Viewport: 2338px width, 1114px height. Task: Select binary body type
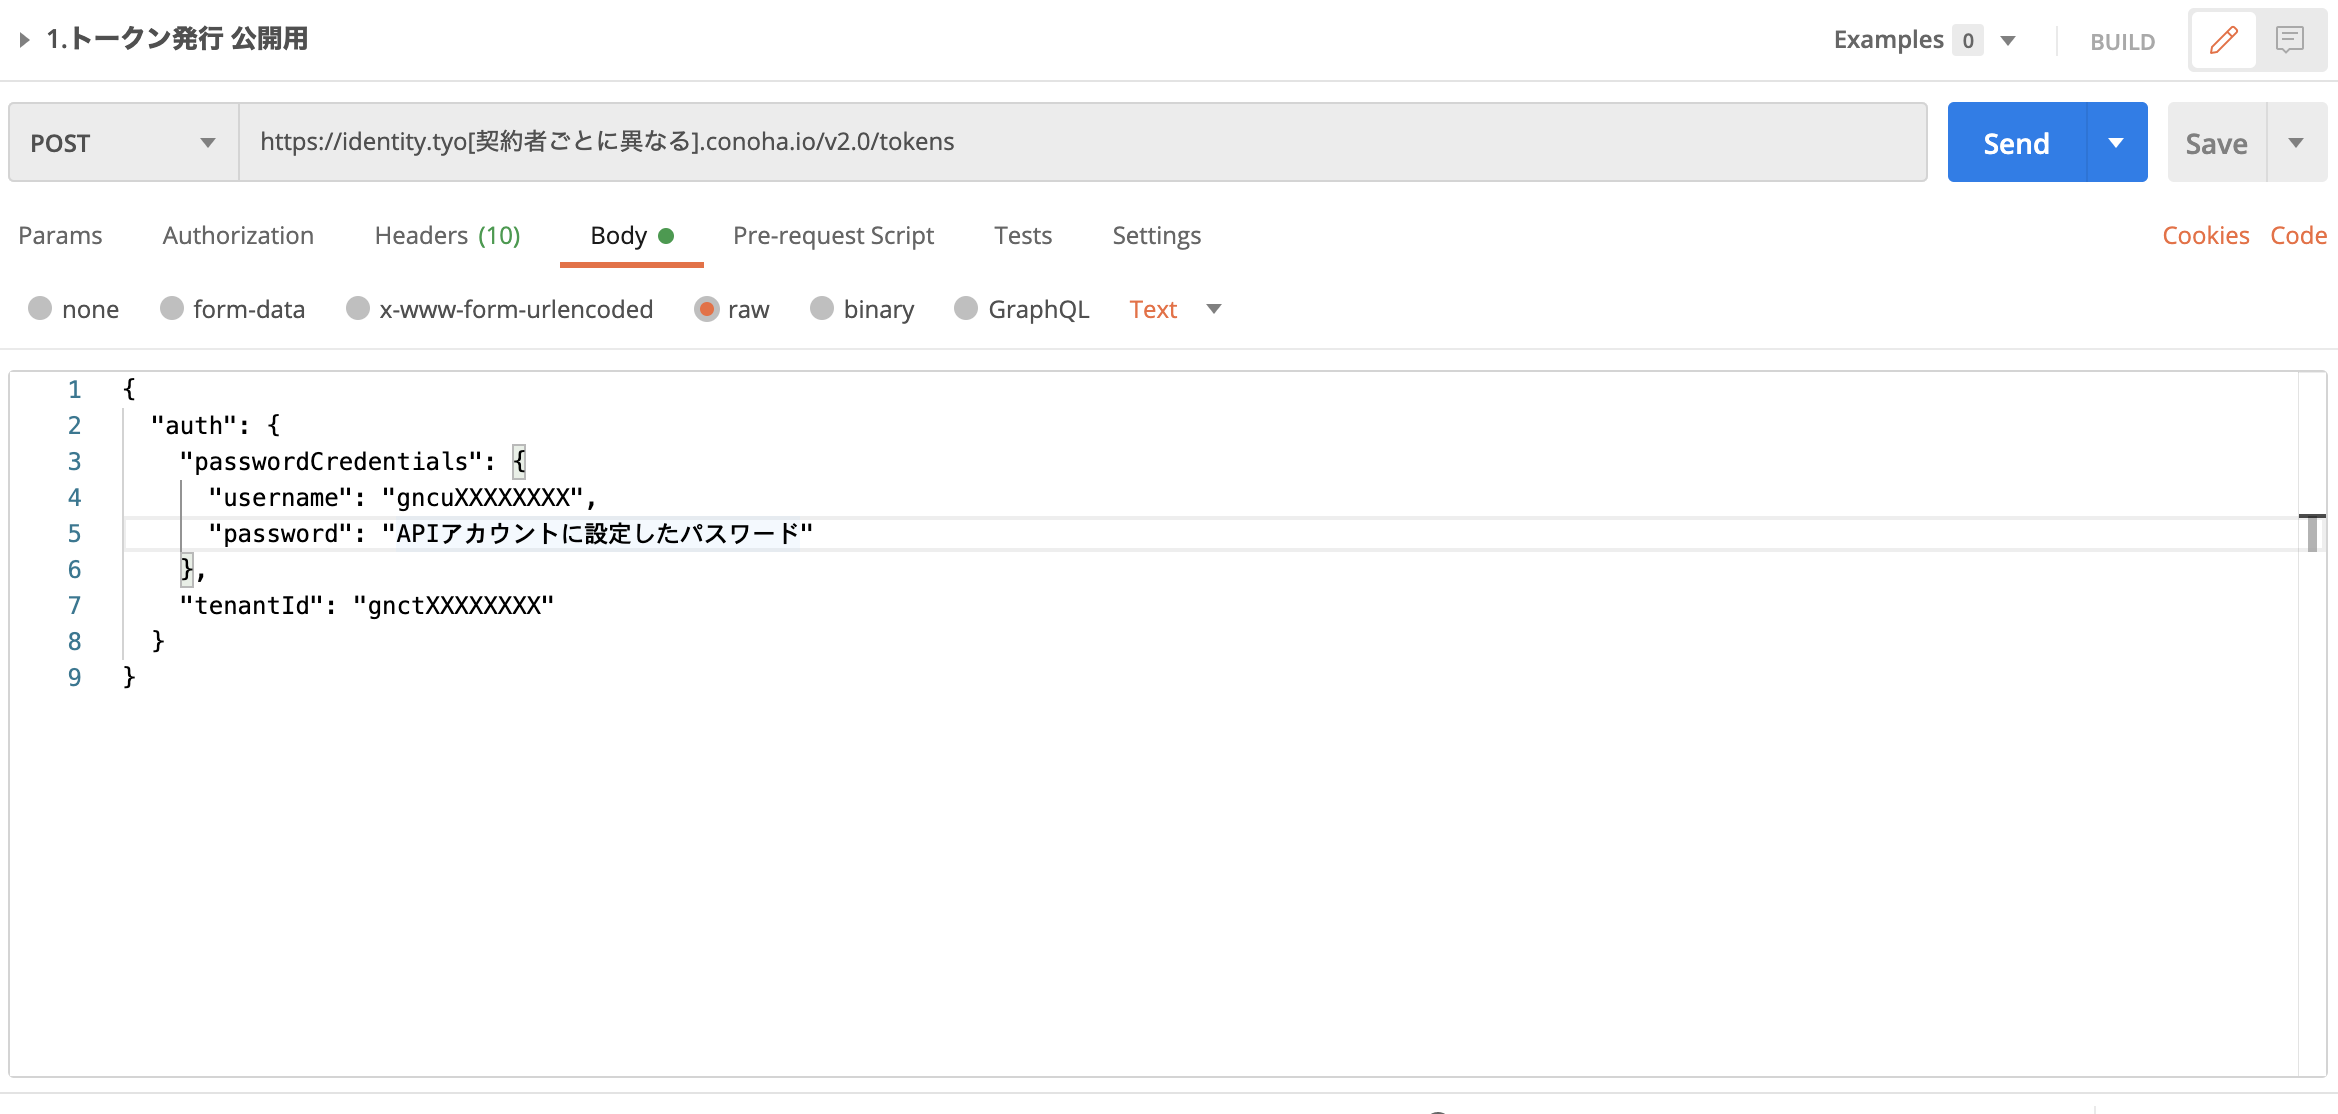click(x=822, y=309)
